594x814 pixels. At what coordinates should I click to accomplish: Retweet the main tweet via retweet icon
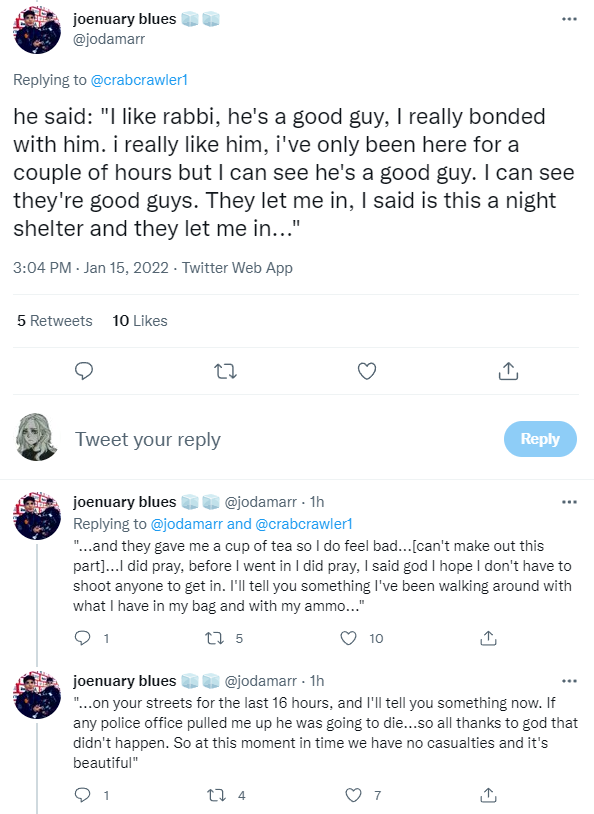coord(225,371)
